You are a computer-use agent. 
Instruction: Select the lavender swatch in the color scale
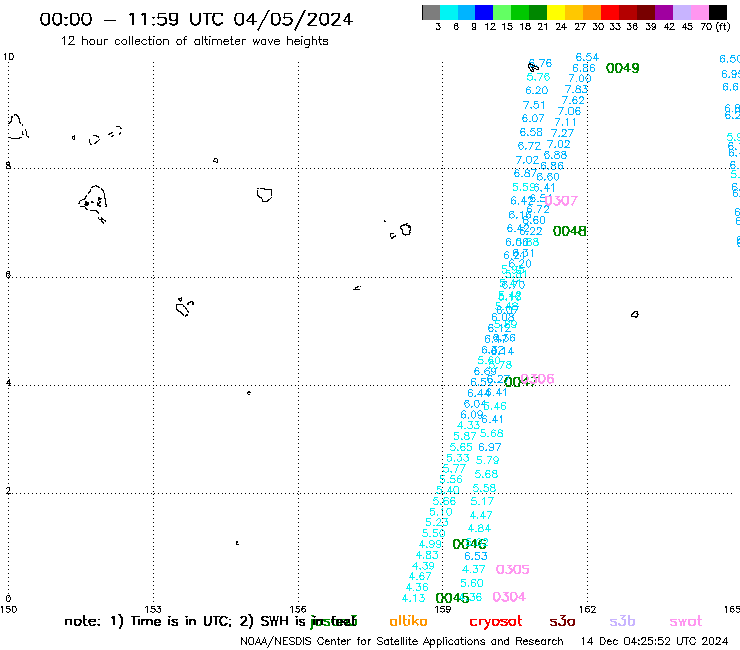[682, 12]
